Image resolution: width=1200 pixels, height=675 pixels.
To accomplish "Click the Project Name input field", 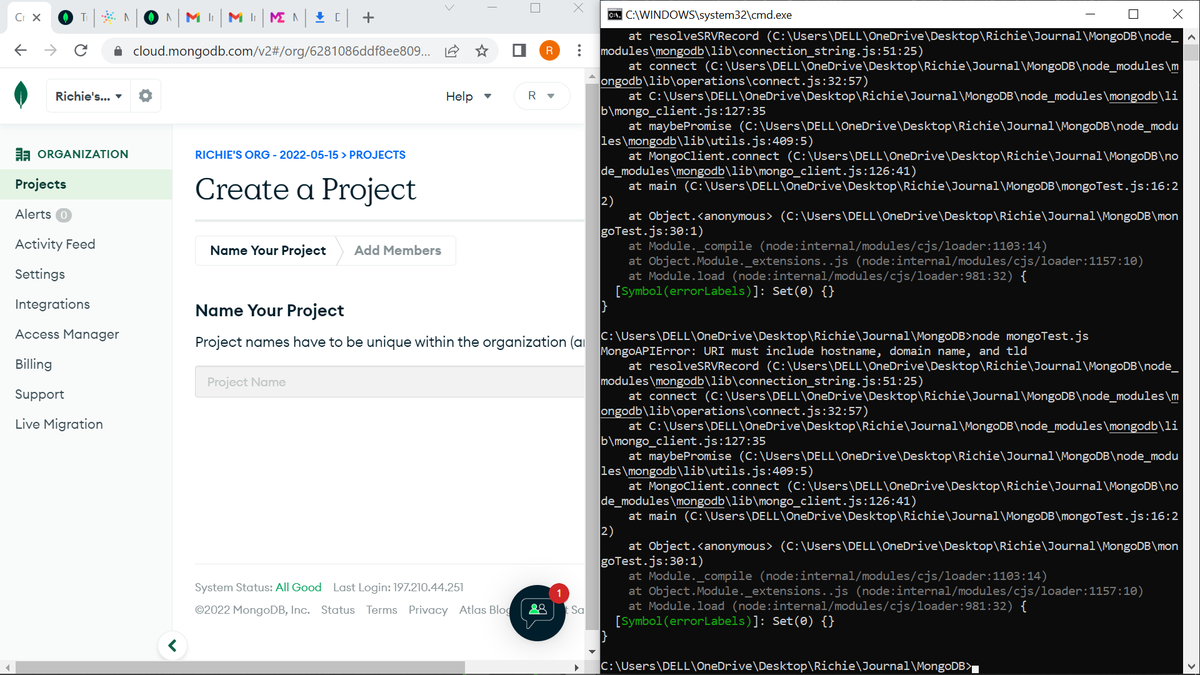I will point(390,382).
